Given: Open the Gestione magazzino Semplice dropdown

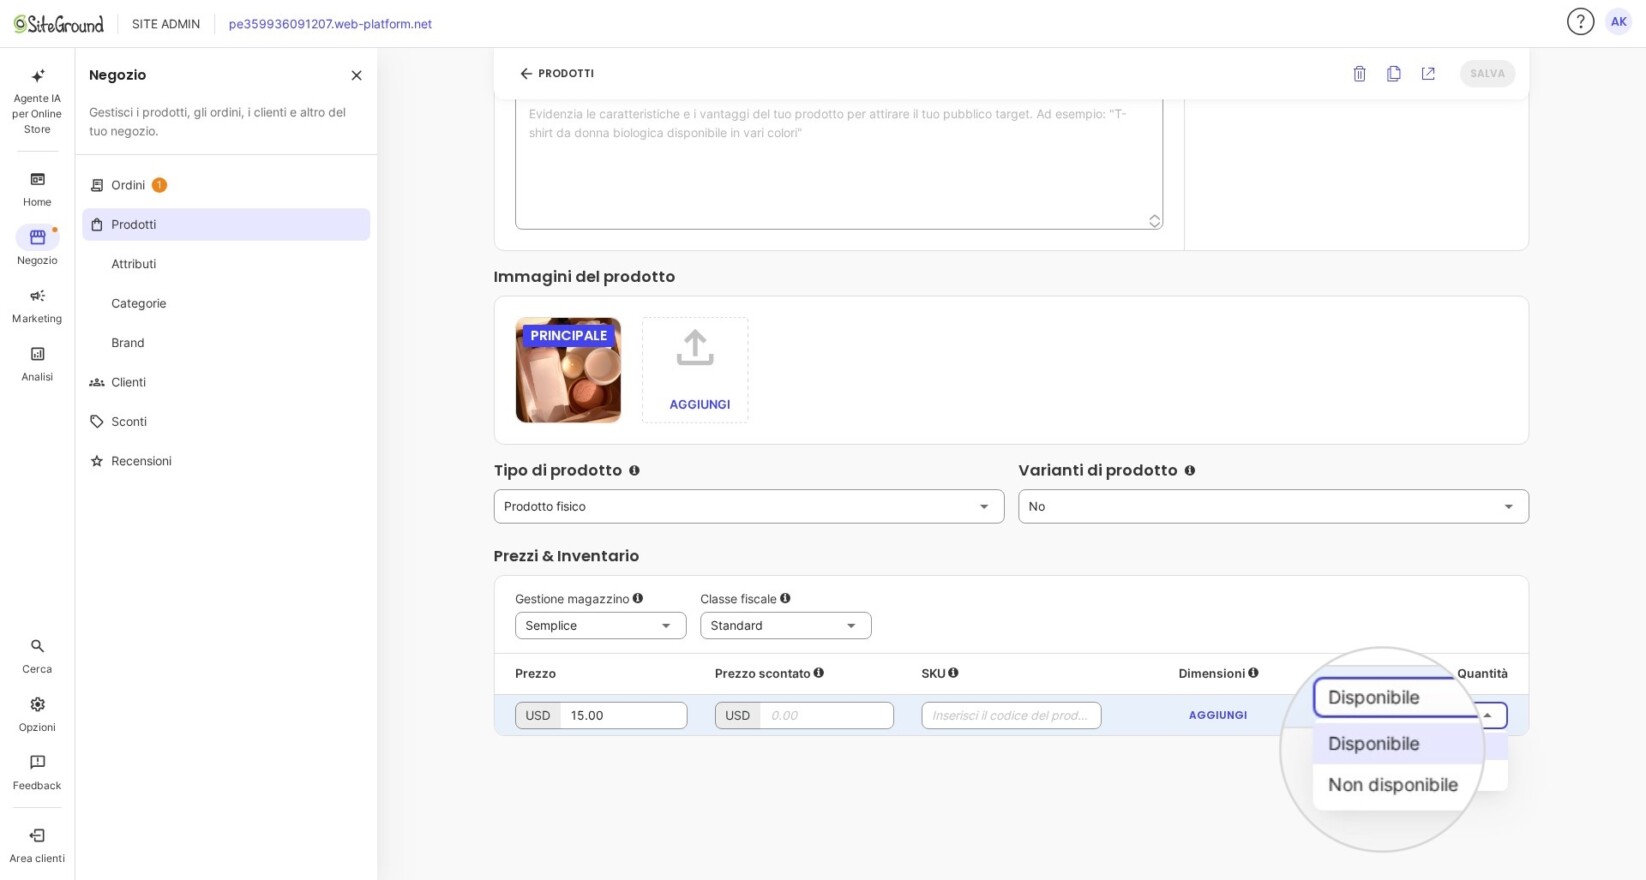Looking at the screenshot, I should pos(600,625).
